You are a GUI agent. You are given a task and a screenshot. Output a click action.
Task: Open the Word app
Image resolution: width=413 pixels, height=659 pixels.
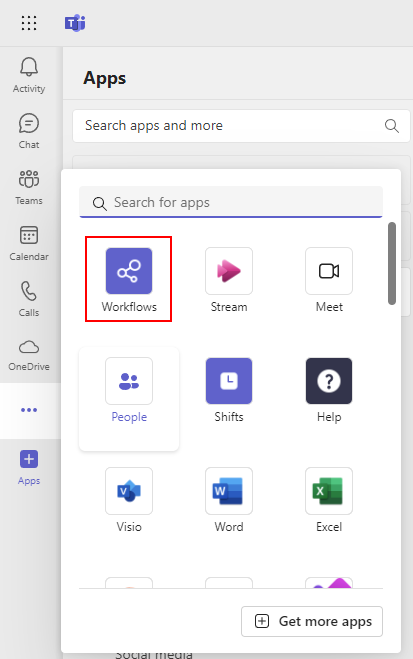229,500
